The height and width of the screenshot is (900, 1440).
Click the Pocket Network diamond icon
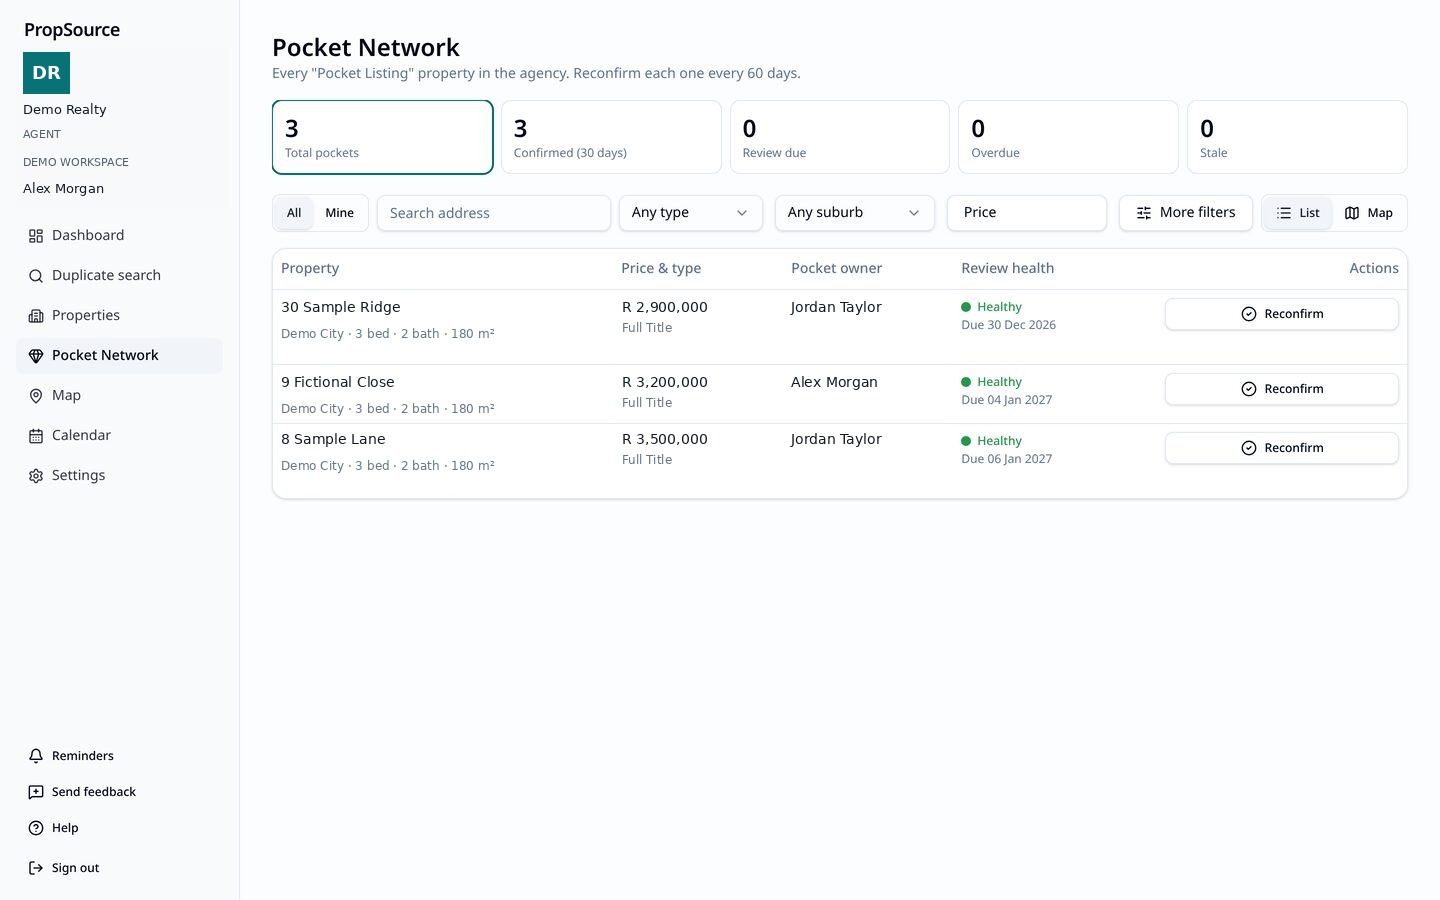point(36,356)
